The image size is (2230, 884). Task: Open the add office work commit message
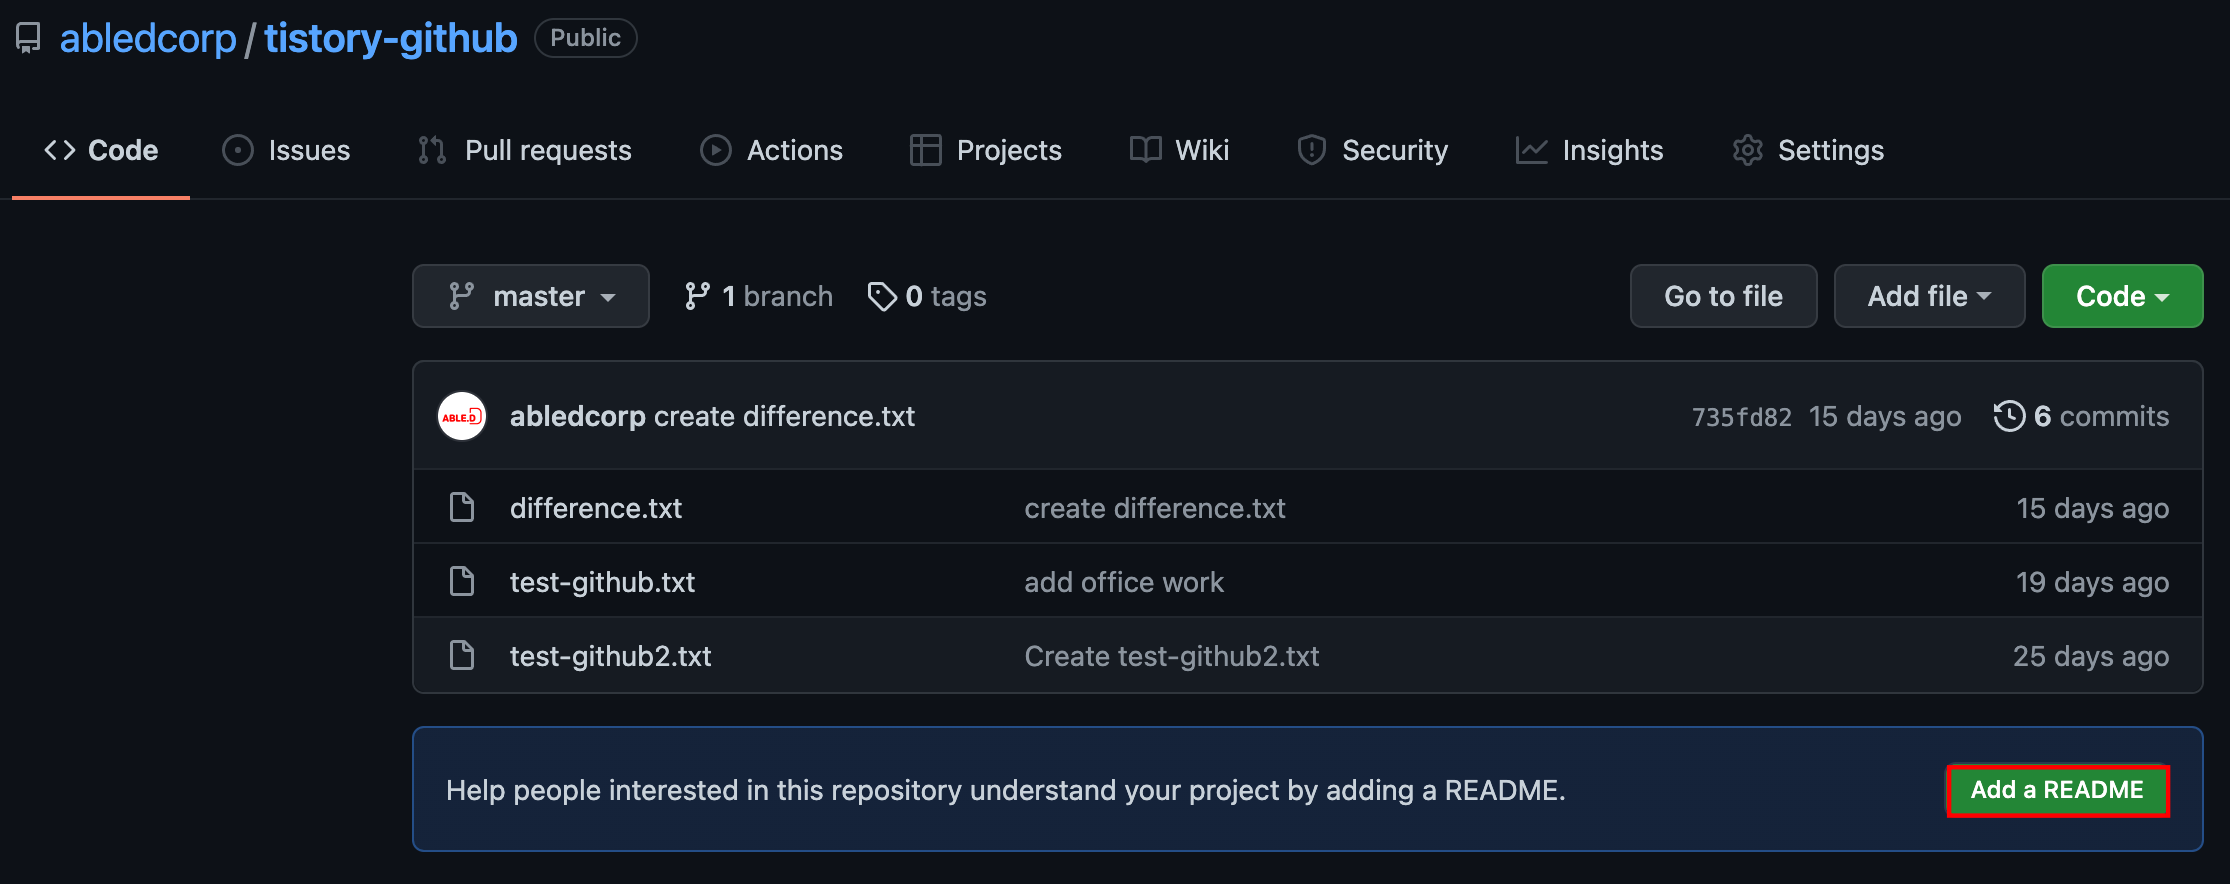click(x=1124, y=582)
